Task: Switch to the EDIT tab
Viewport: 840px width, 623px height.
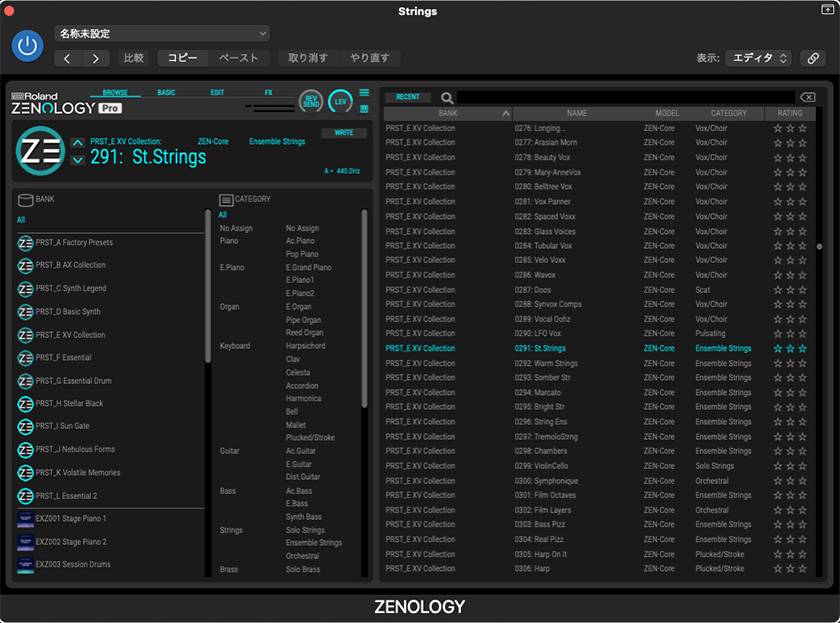Action: pos(217,92)
